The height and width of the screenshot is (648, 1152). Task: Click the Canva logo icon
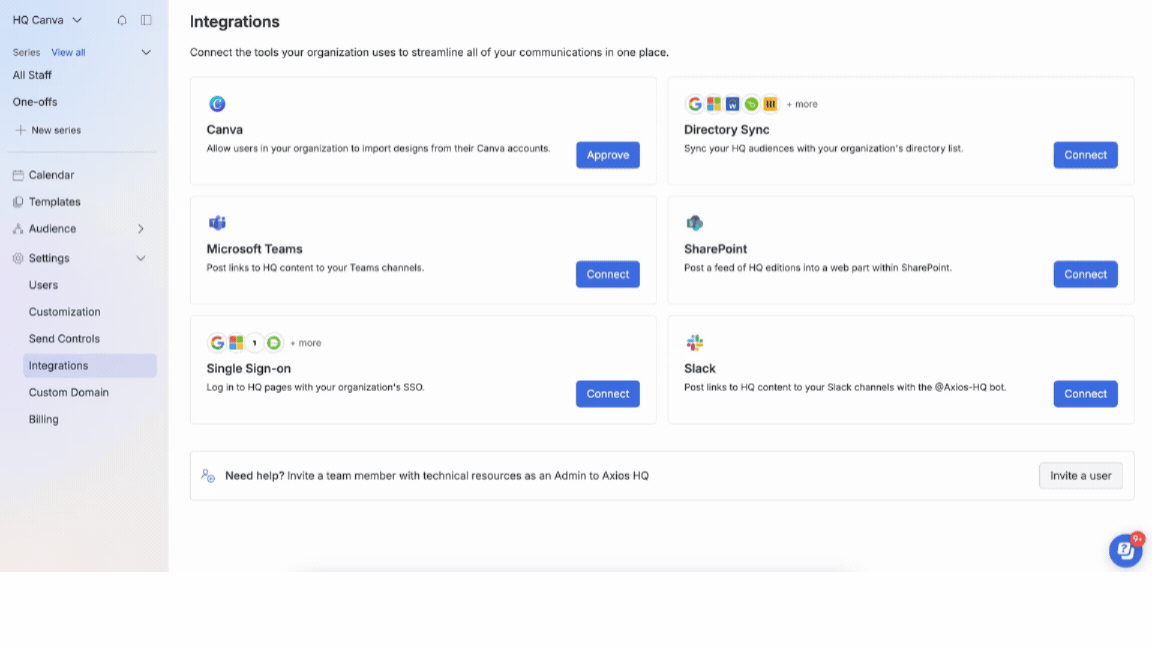[217, 104]
